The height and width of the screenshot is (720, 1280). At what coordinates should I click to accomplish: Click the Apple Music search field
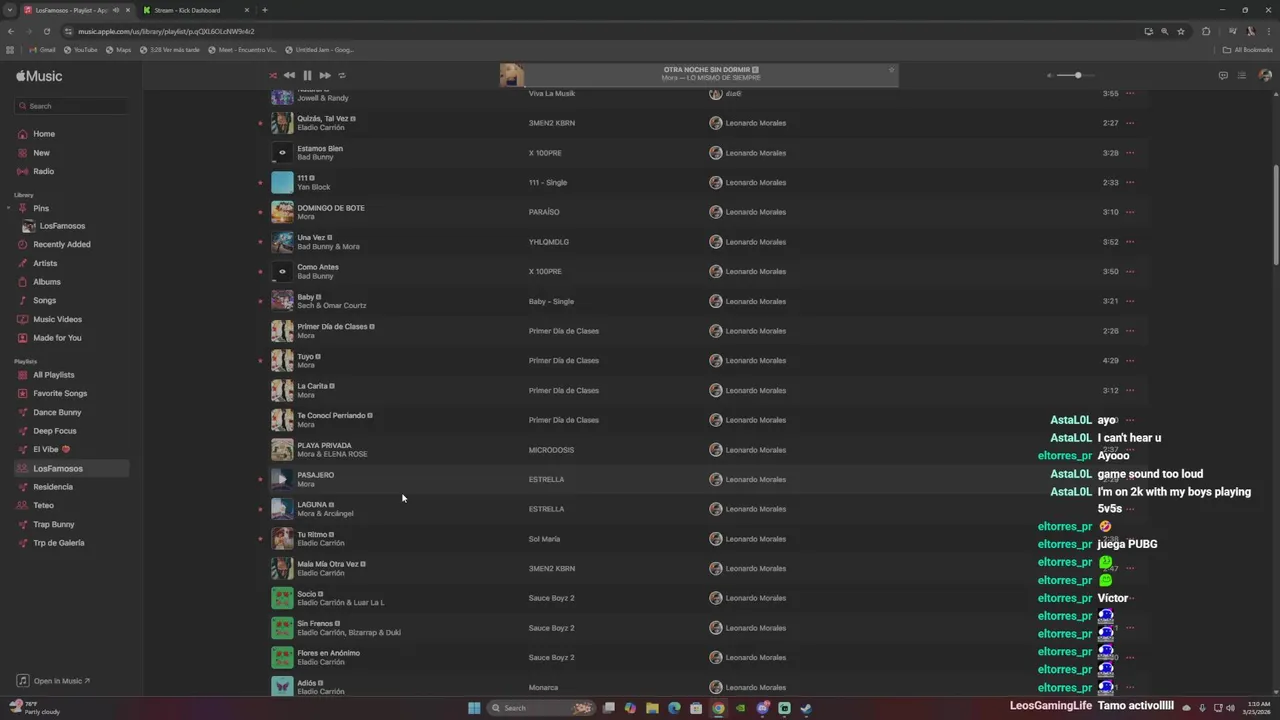pos(71,106)
